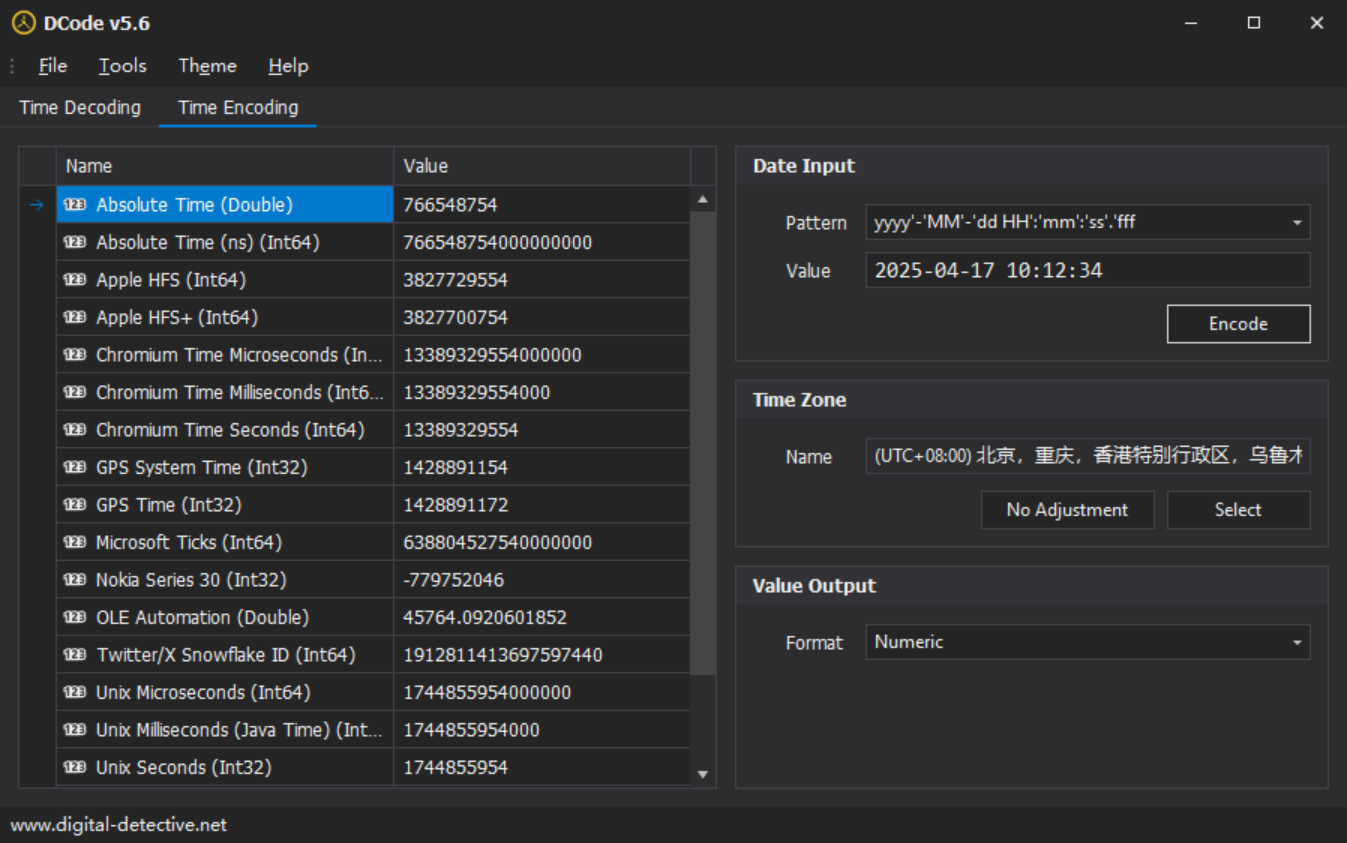Click the numeric icon beside Apple HFS (Int64)

pos(75,280)
